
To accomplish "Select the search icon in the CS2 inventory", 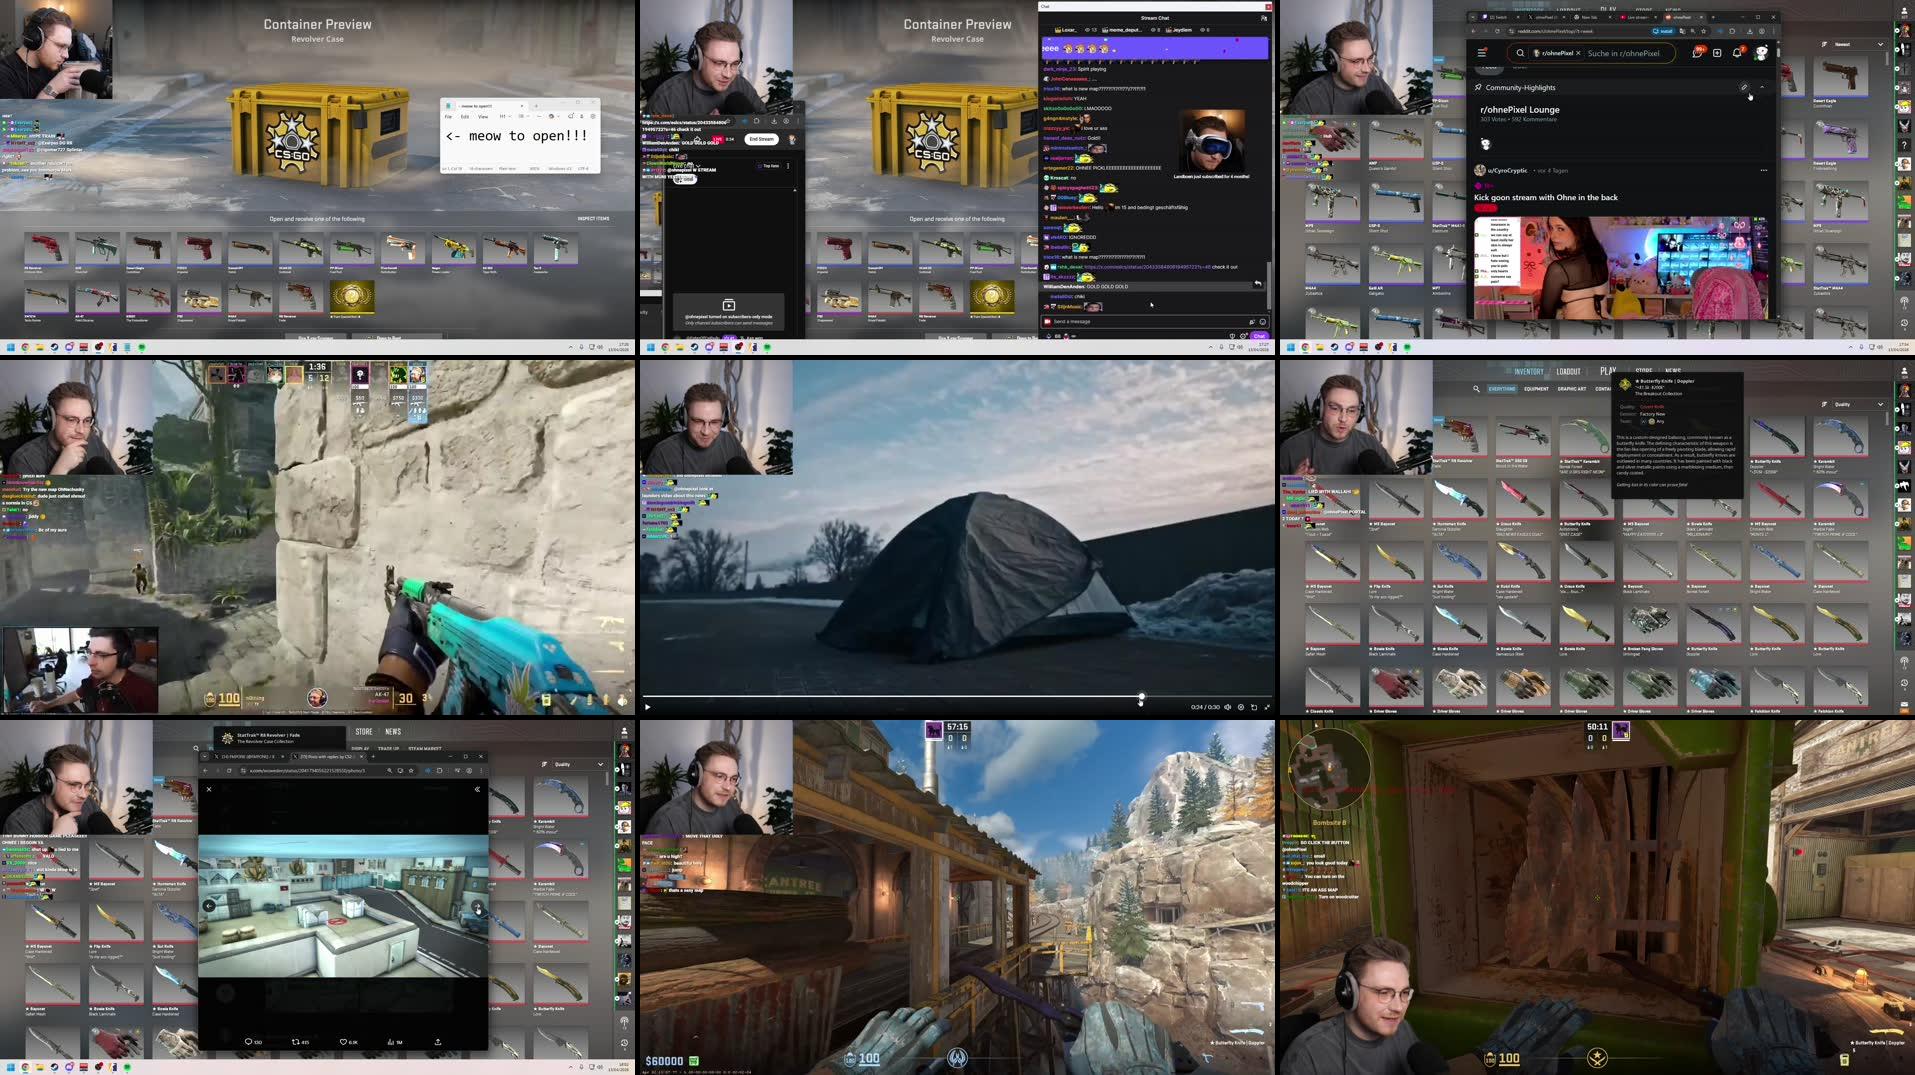I will click(1476, 389).
